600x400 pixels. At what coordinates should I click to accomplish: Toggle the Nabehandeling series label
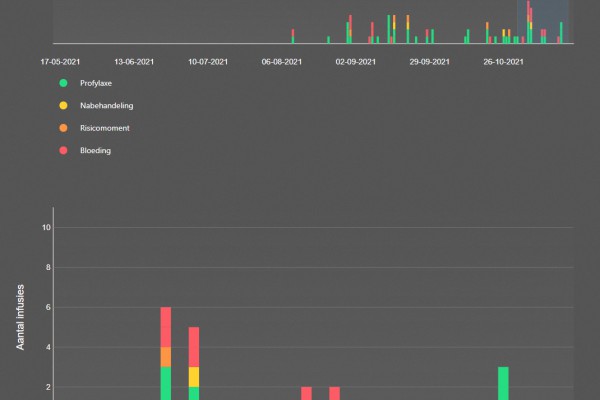click(x=106, y=105)
